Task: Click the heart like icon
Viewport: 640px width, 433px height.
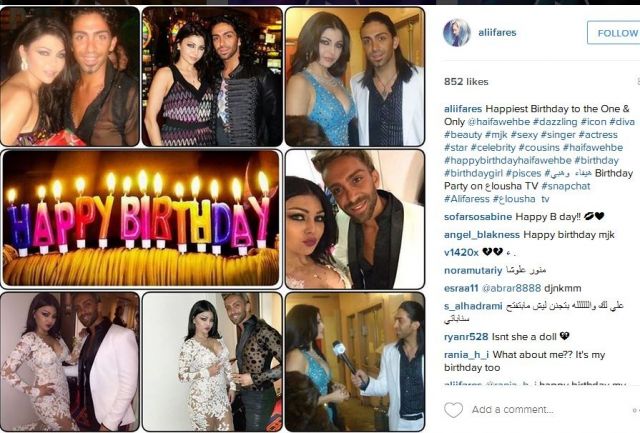Action: coord(453,410)
